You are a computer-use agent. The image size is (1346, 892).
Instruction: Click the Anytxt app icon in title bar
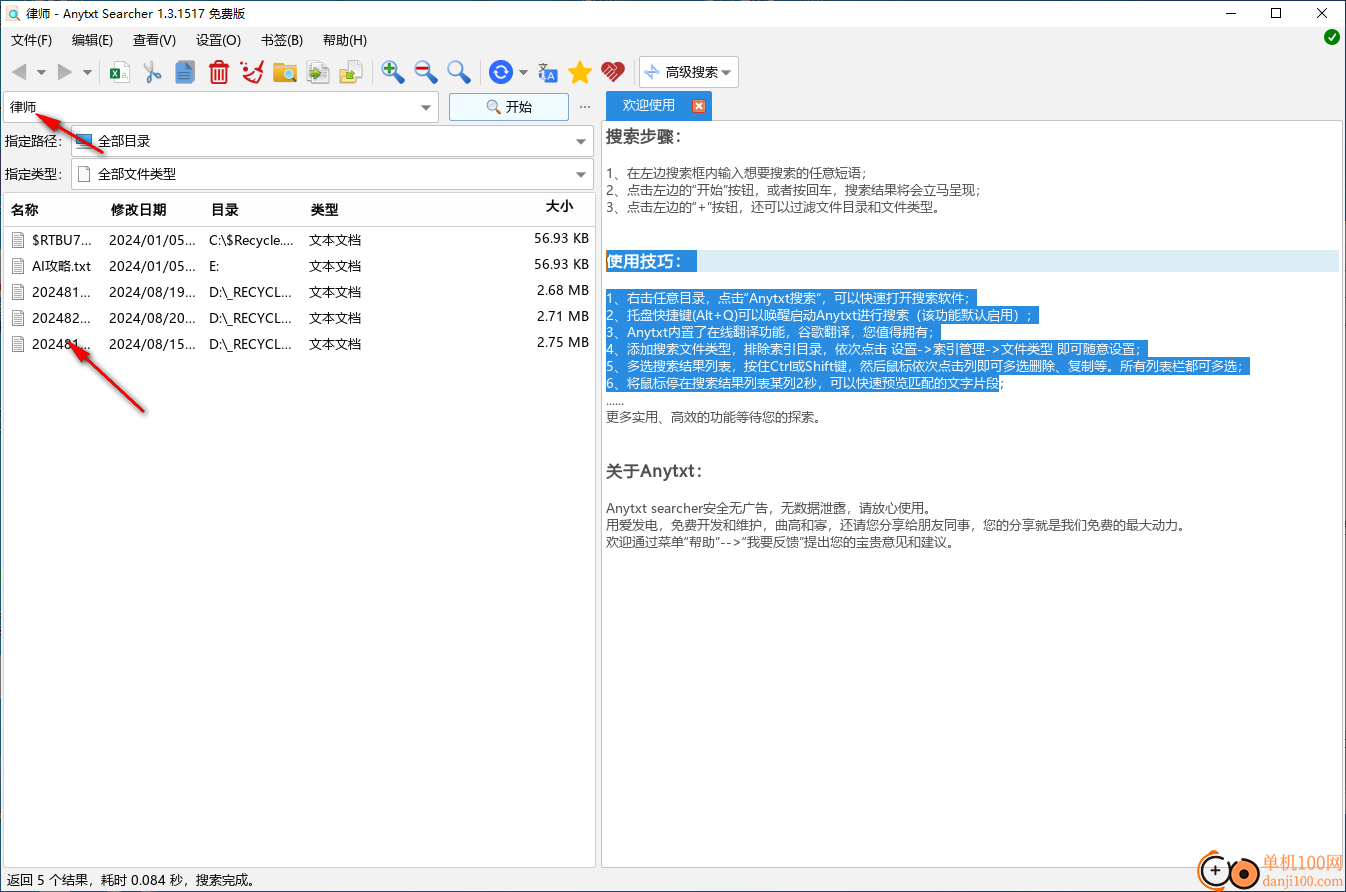pyautogui.click(x=14, y=13)
